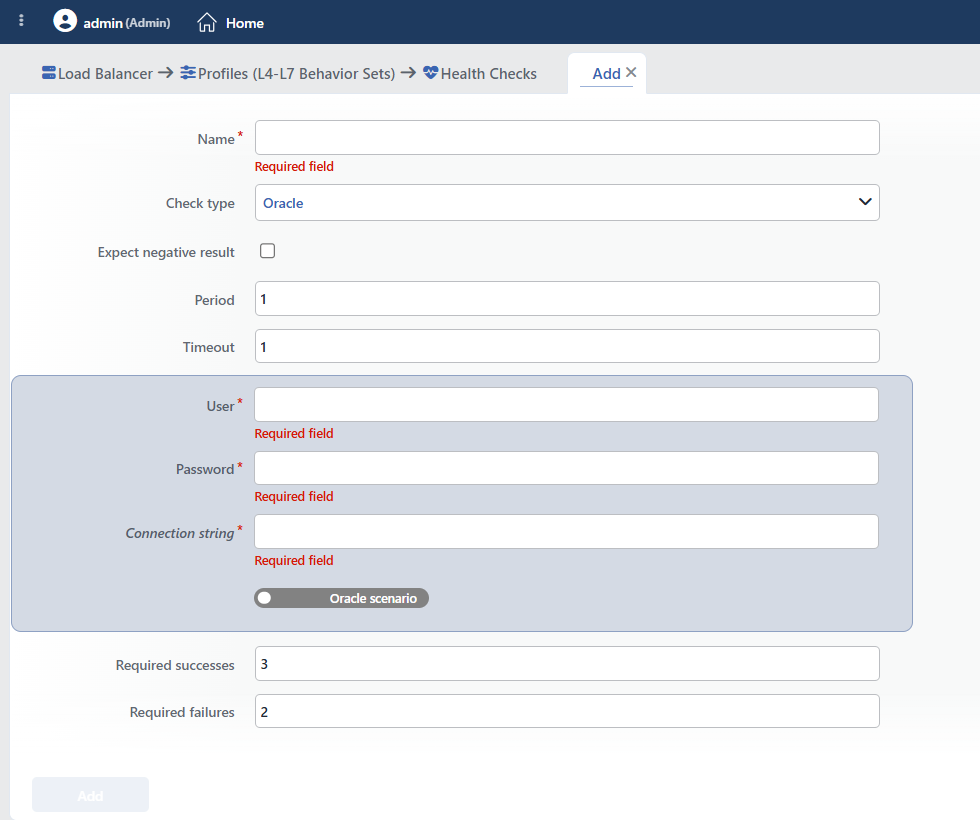
Task: Click the Load Balancer server icon
Action: 49,73
